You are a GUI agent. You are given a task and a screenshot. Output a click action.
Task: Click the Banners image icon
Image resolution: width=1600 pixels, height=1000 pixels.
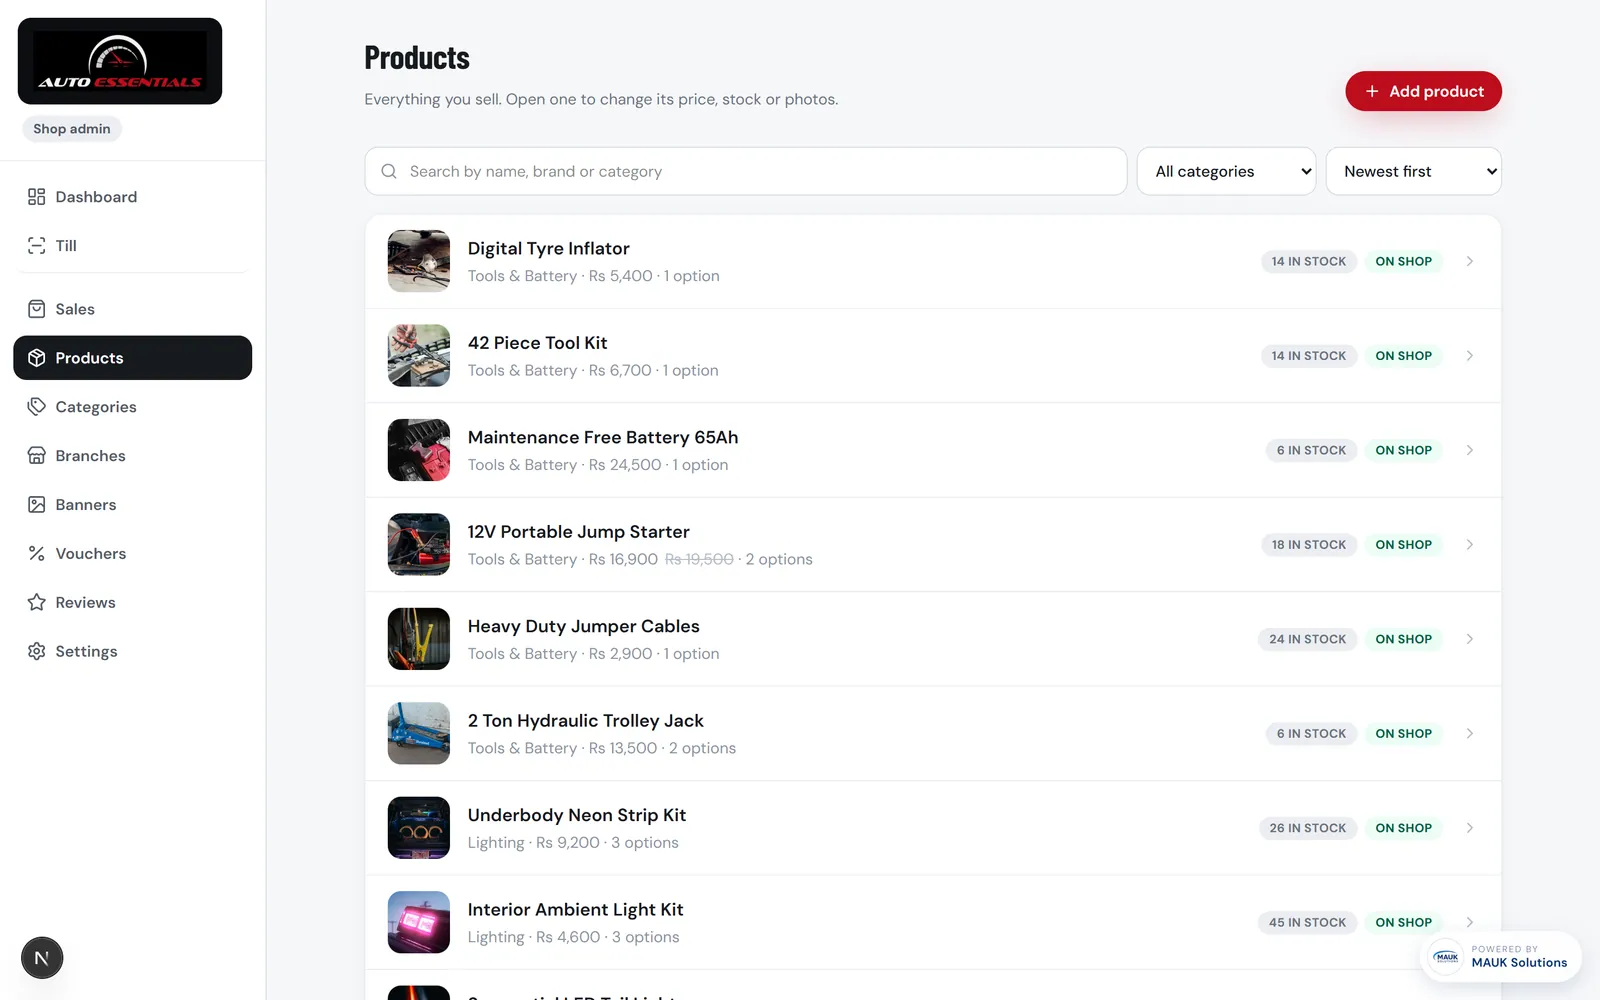(x=37, y=505)
